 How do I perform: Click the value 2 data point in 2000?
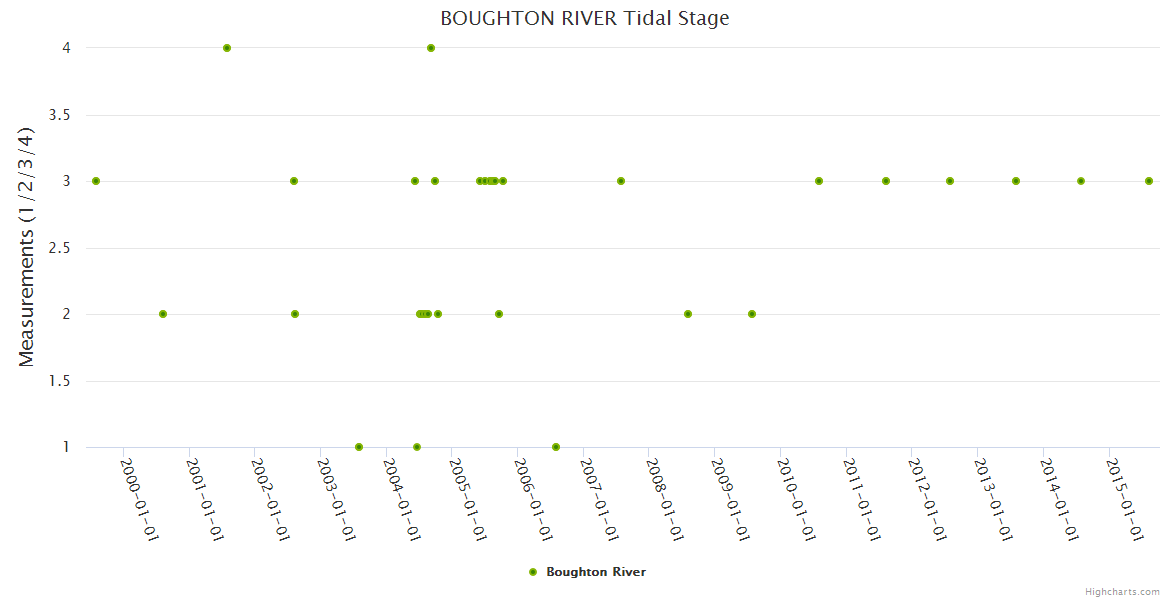(163, 314)
